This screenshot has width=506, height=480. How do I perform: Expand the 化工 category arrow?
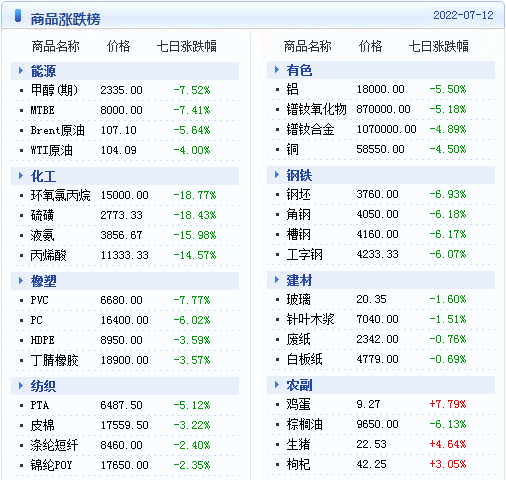[x=21, y=176]
